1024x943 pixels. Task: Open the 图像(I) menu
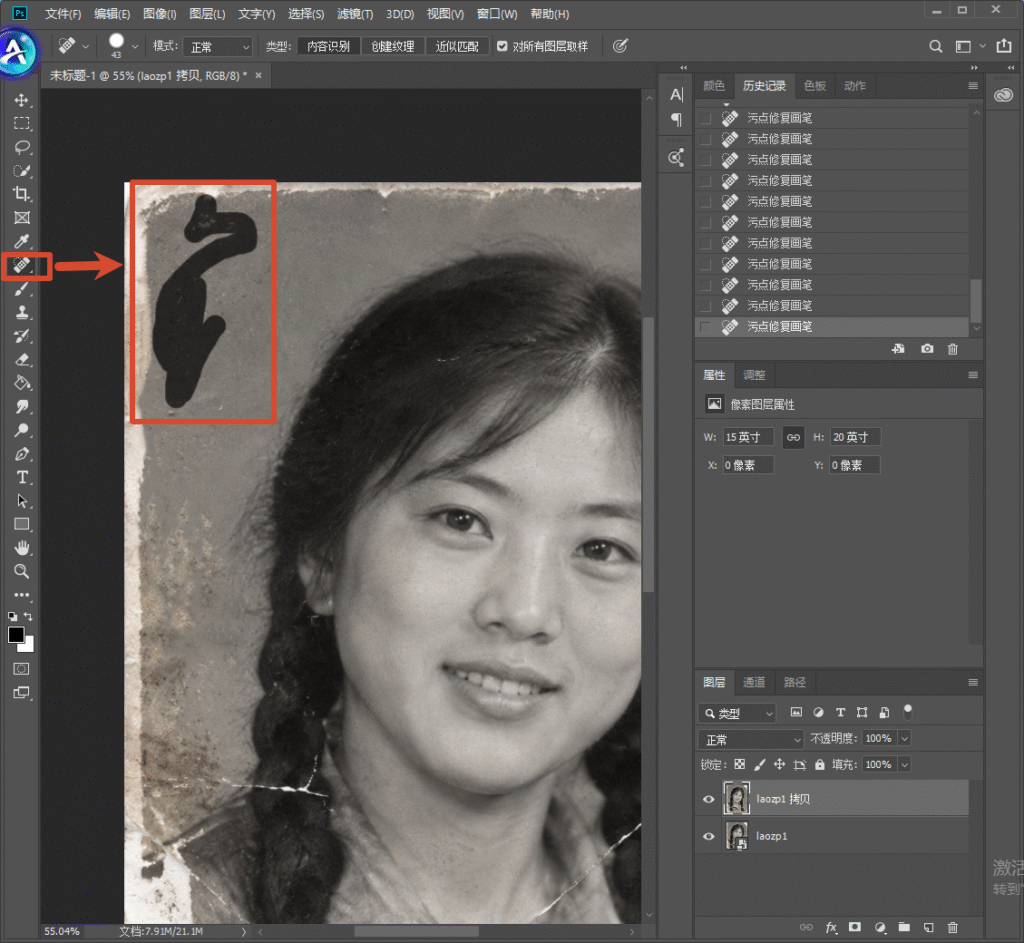point(159,14)
